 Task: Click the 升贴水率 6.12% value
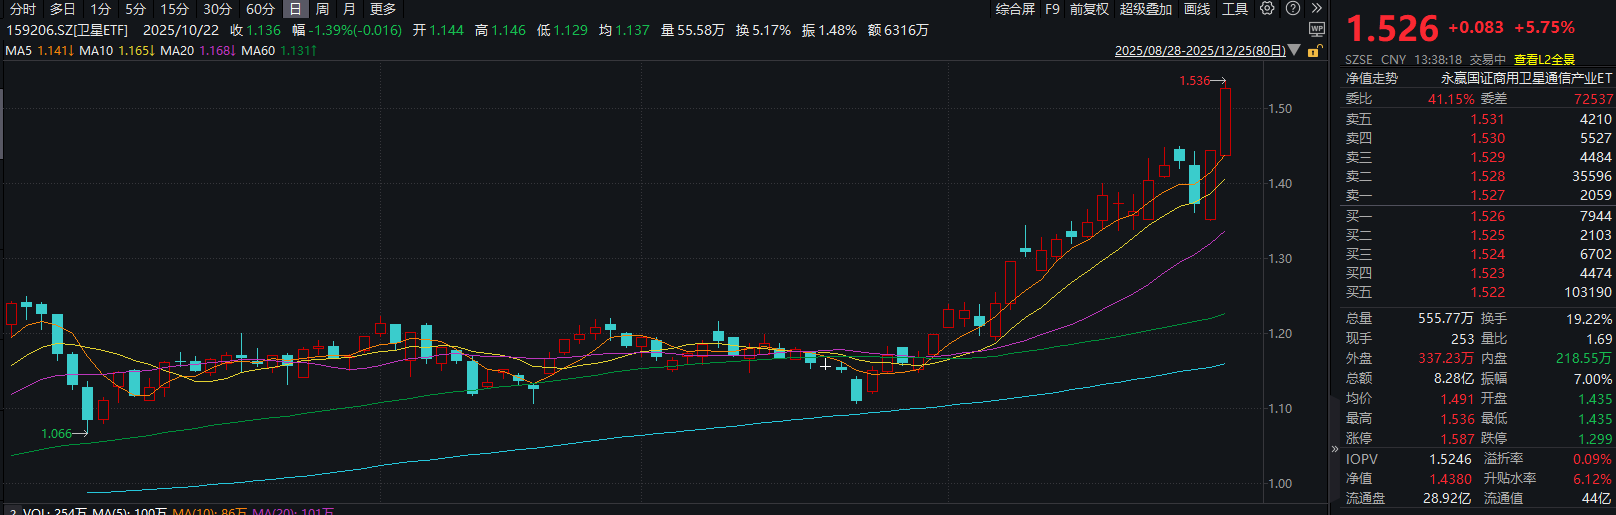1592,479
